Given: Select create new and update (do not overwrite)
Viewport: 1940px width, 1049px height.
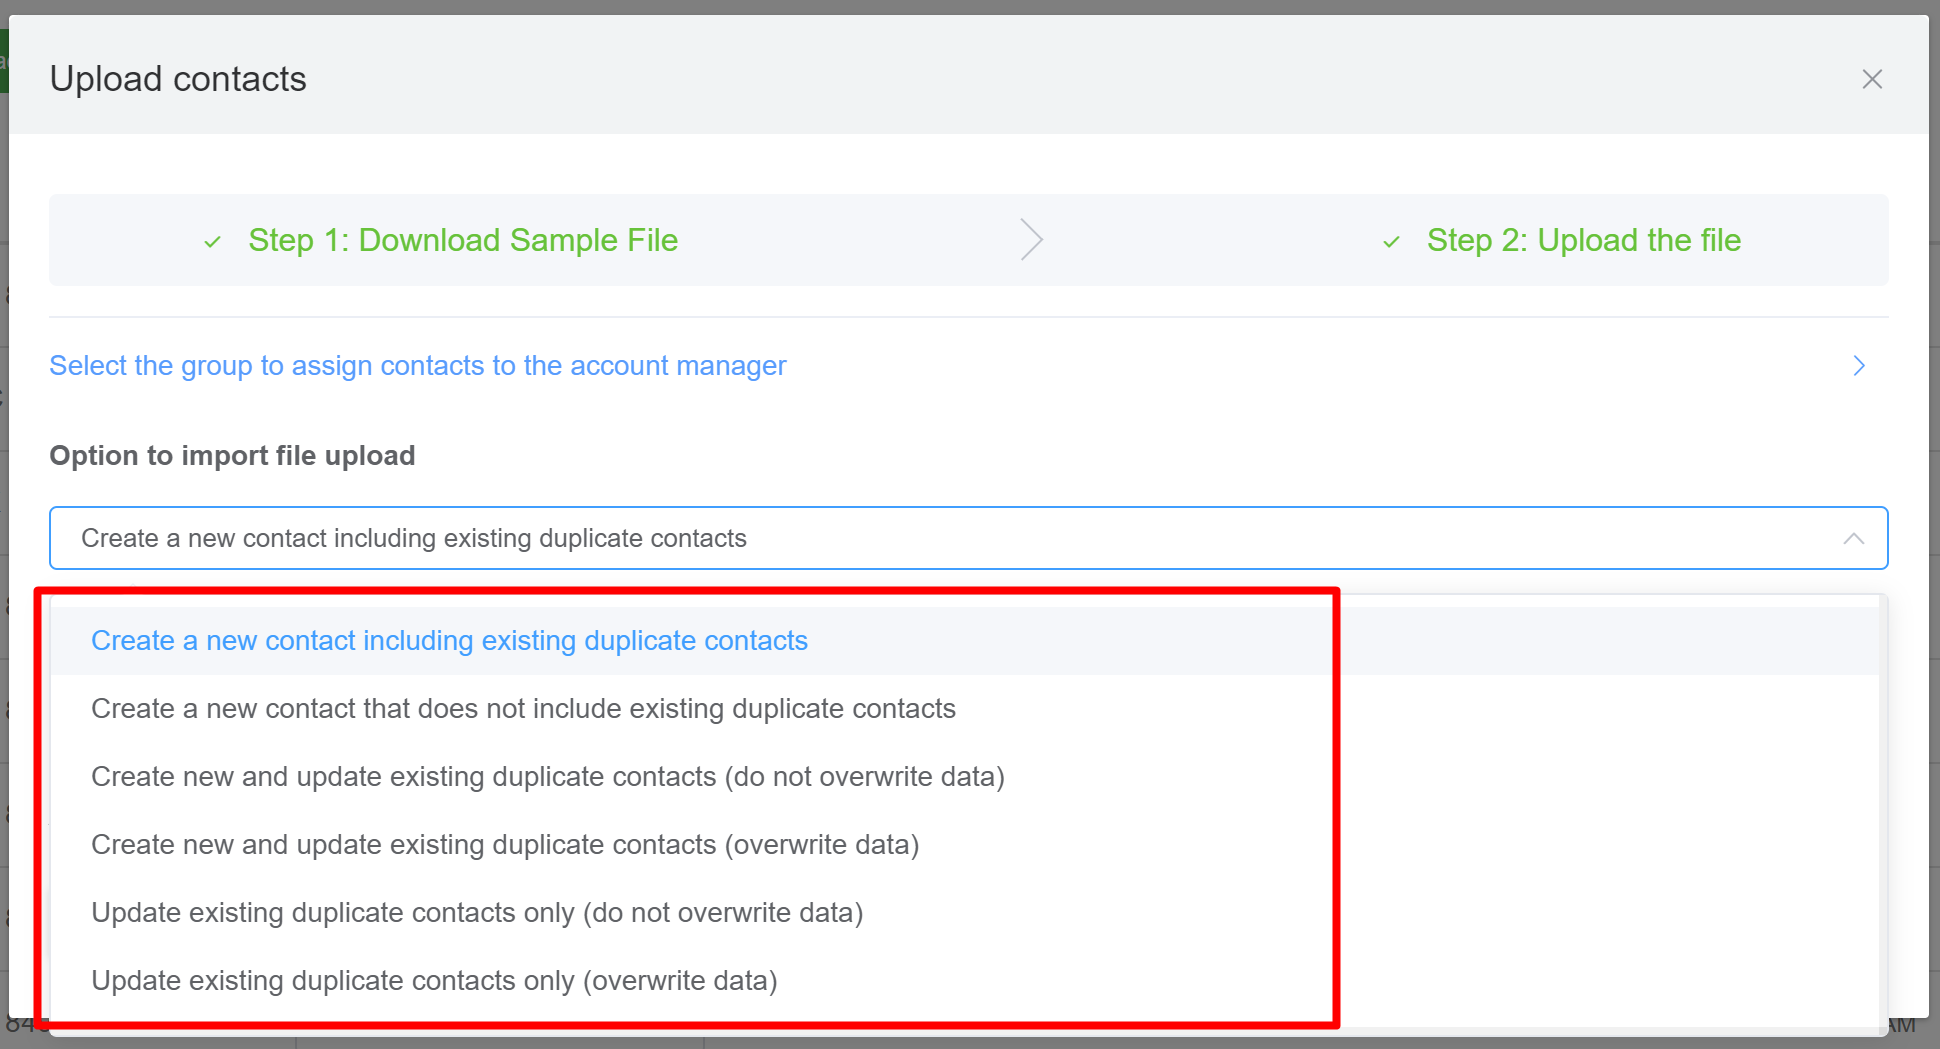Looking at the screenshot, I should 547,777.
